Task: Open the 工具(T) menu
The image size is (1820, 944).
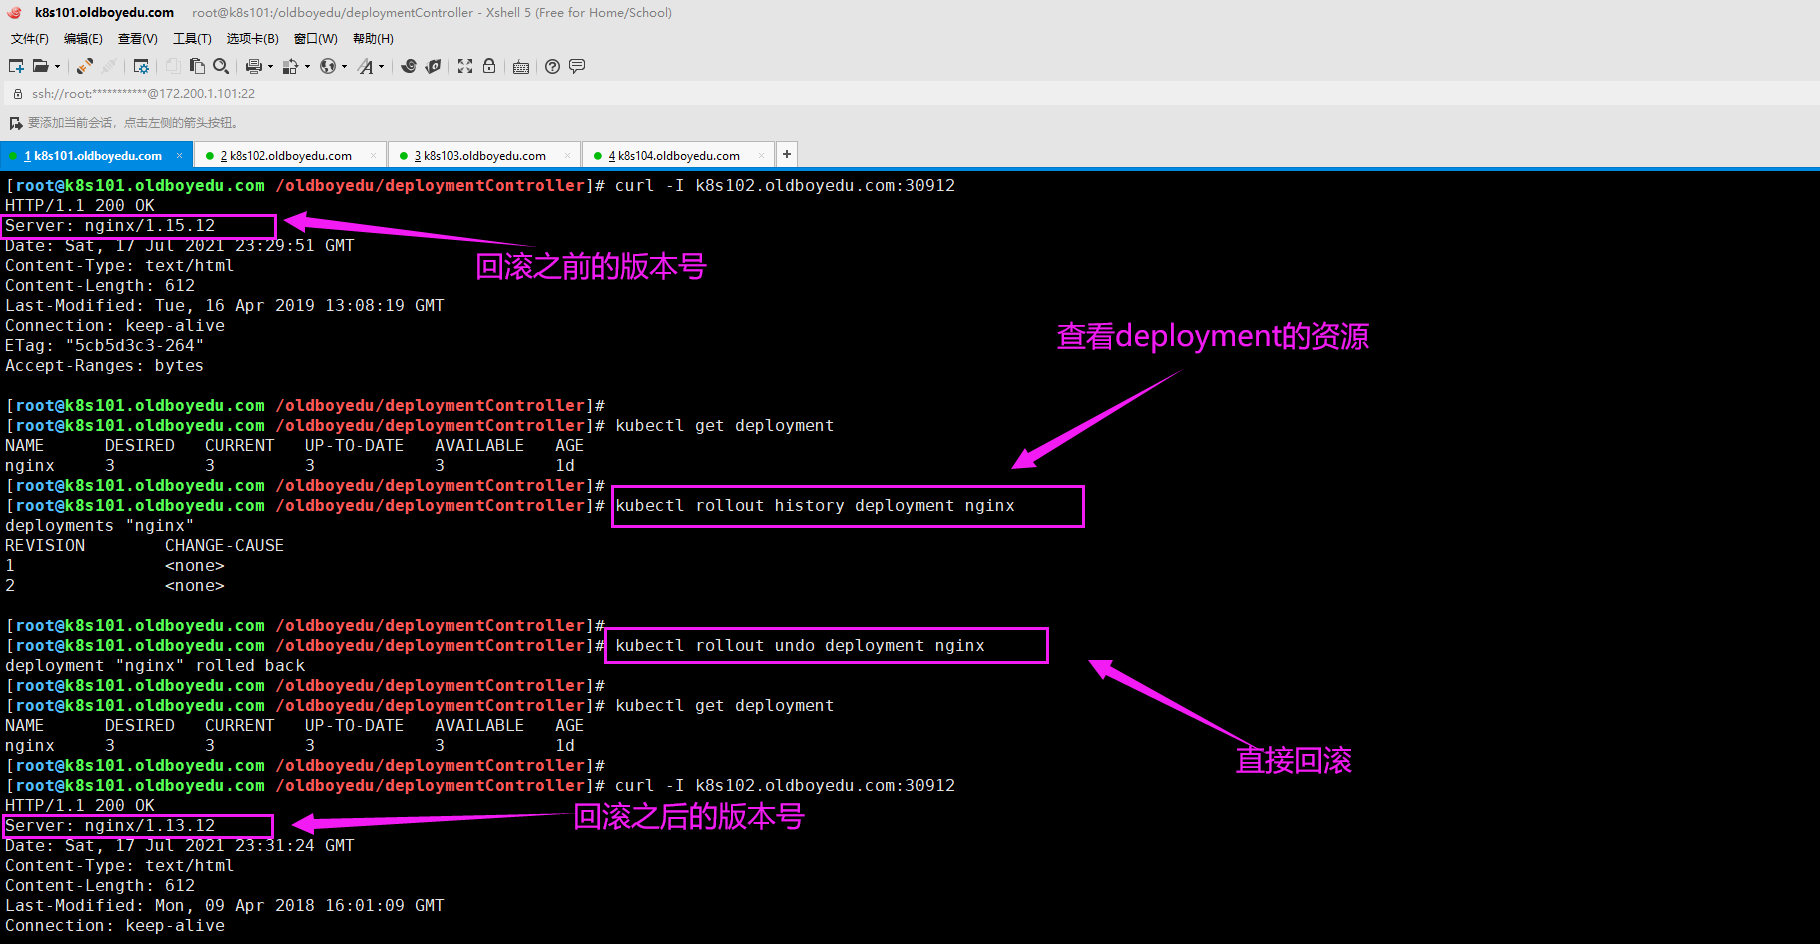Action: pyautogui.click(x=192, y=39)
